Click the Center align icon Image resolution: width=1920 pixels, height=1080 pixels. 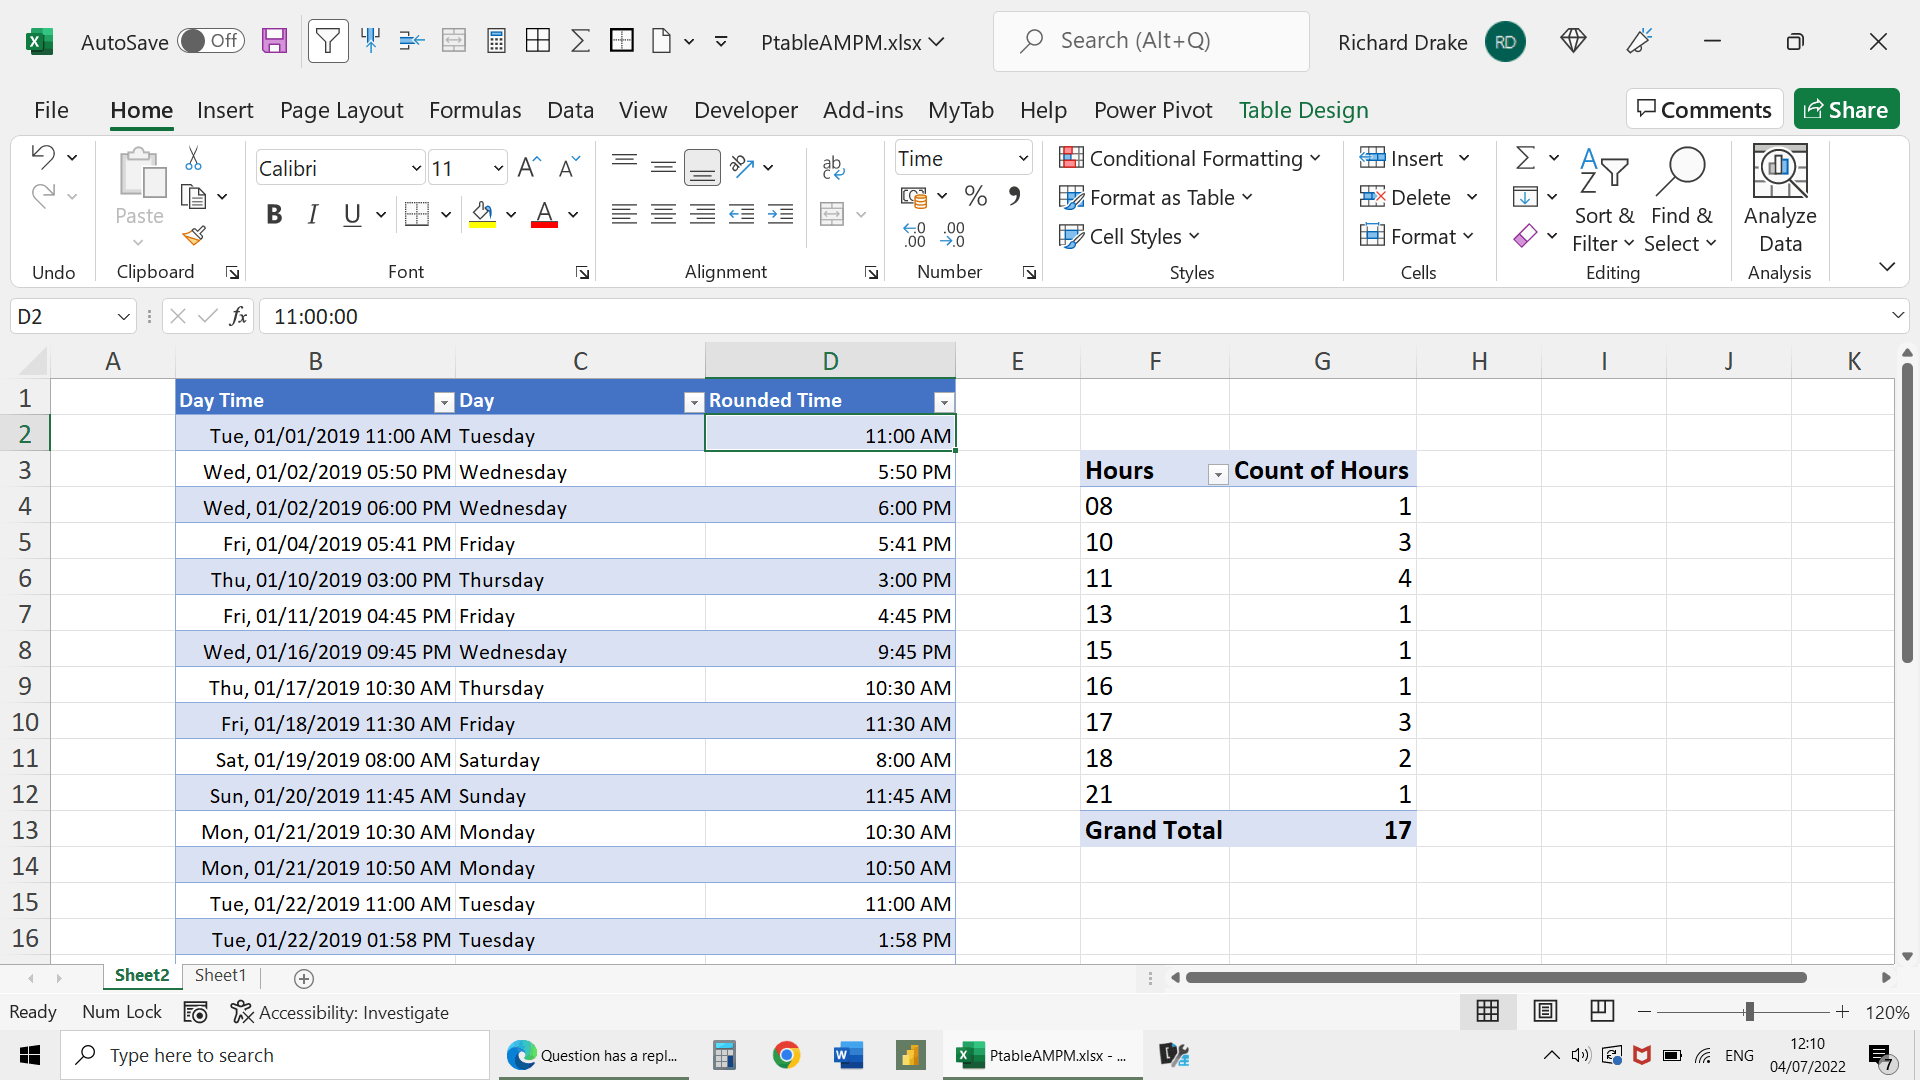tap(663, 214)
